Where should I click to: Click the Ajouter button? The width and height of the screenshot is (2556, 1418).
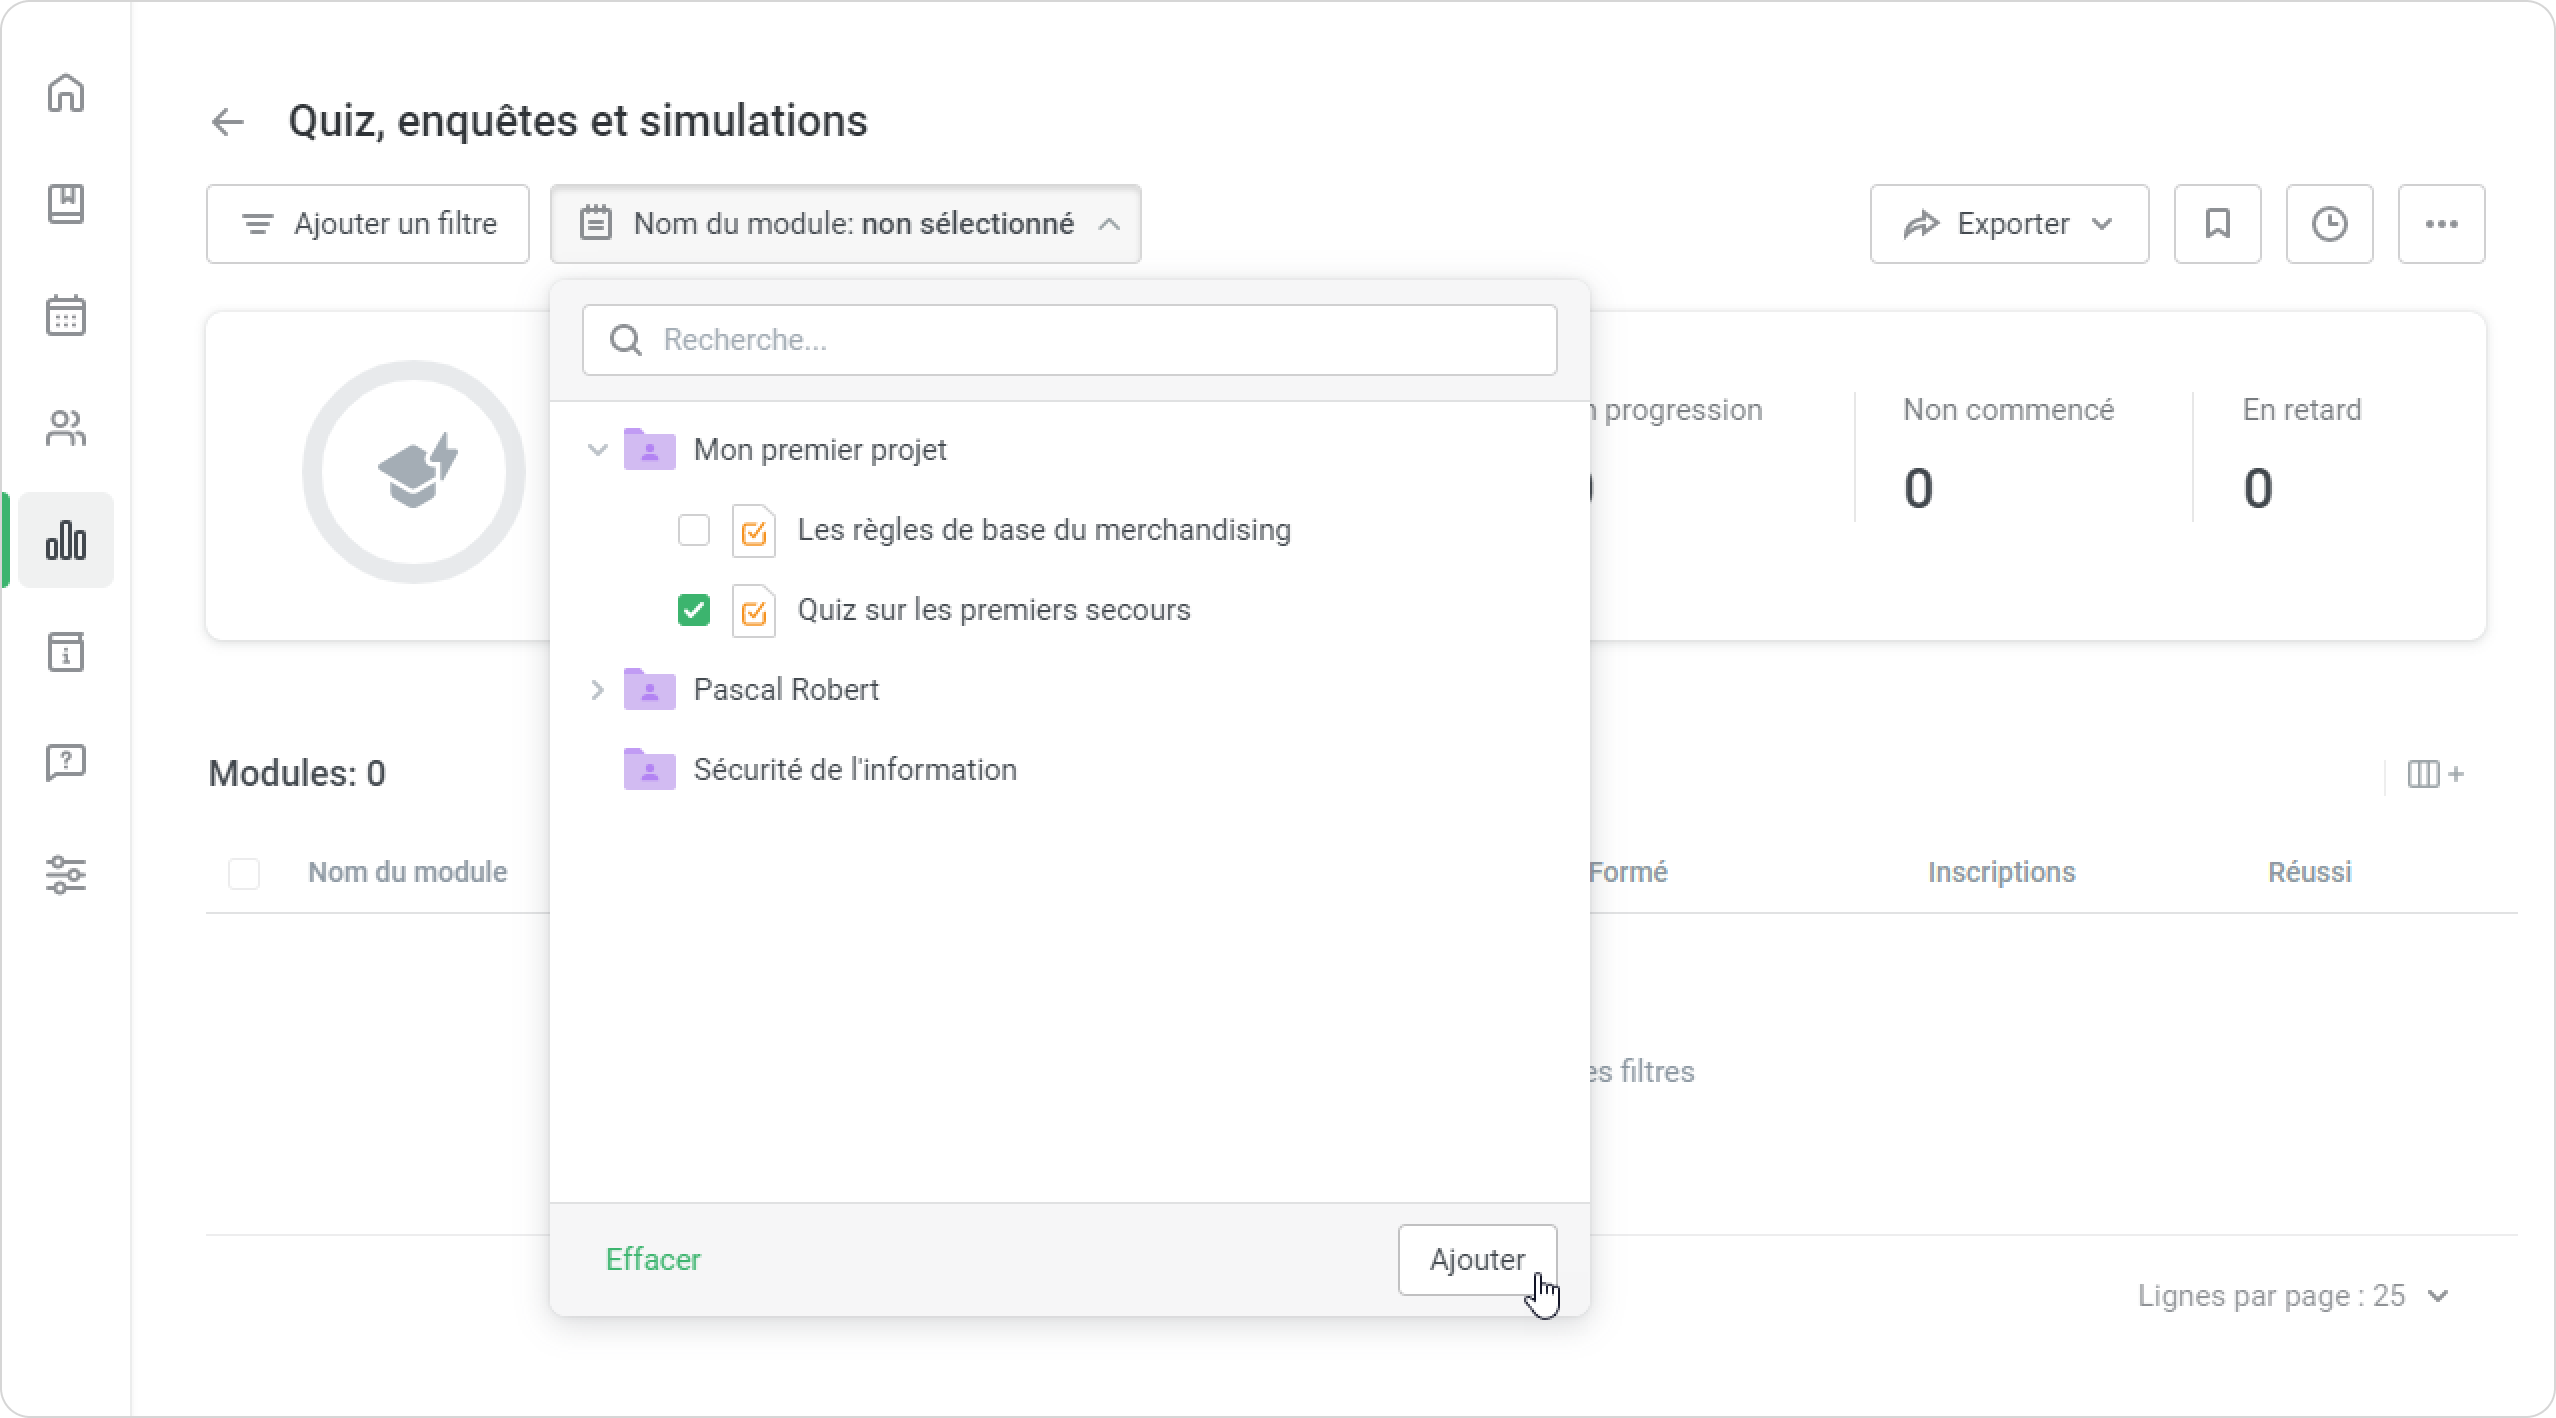tap(1476, 1260)
